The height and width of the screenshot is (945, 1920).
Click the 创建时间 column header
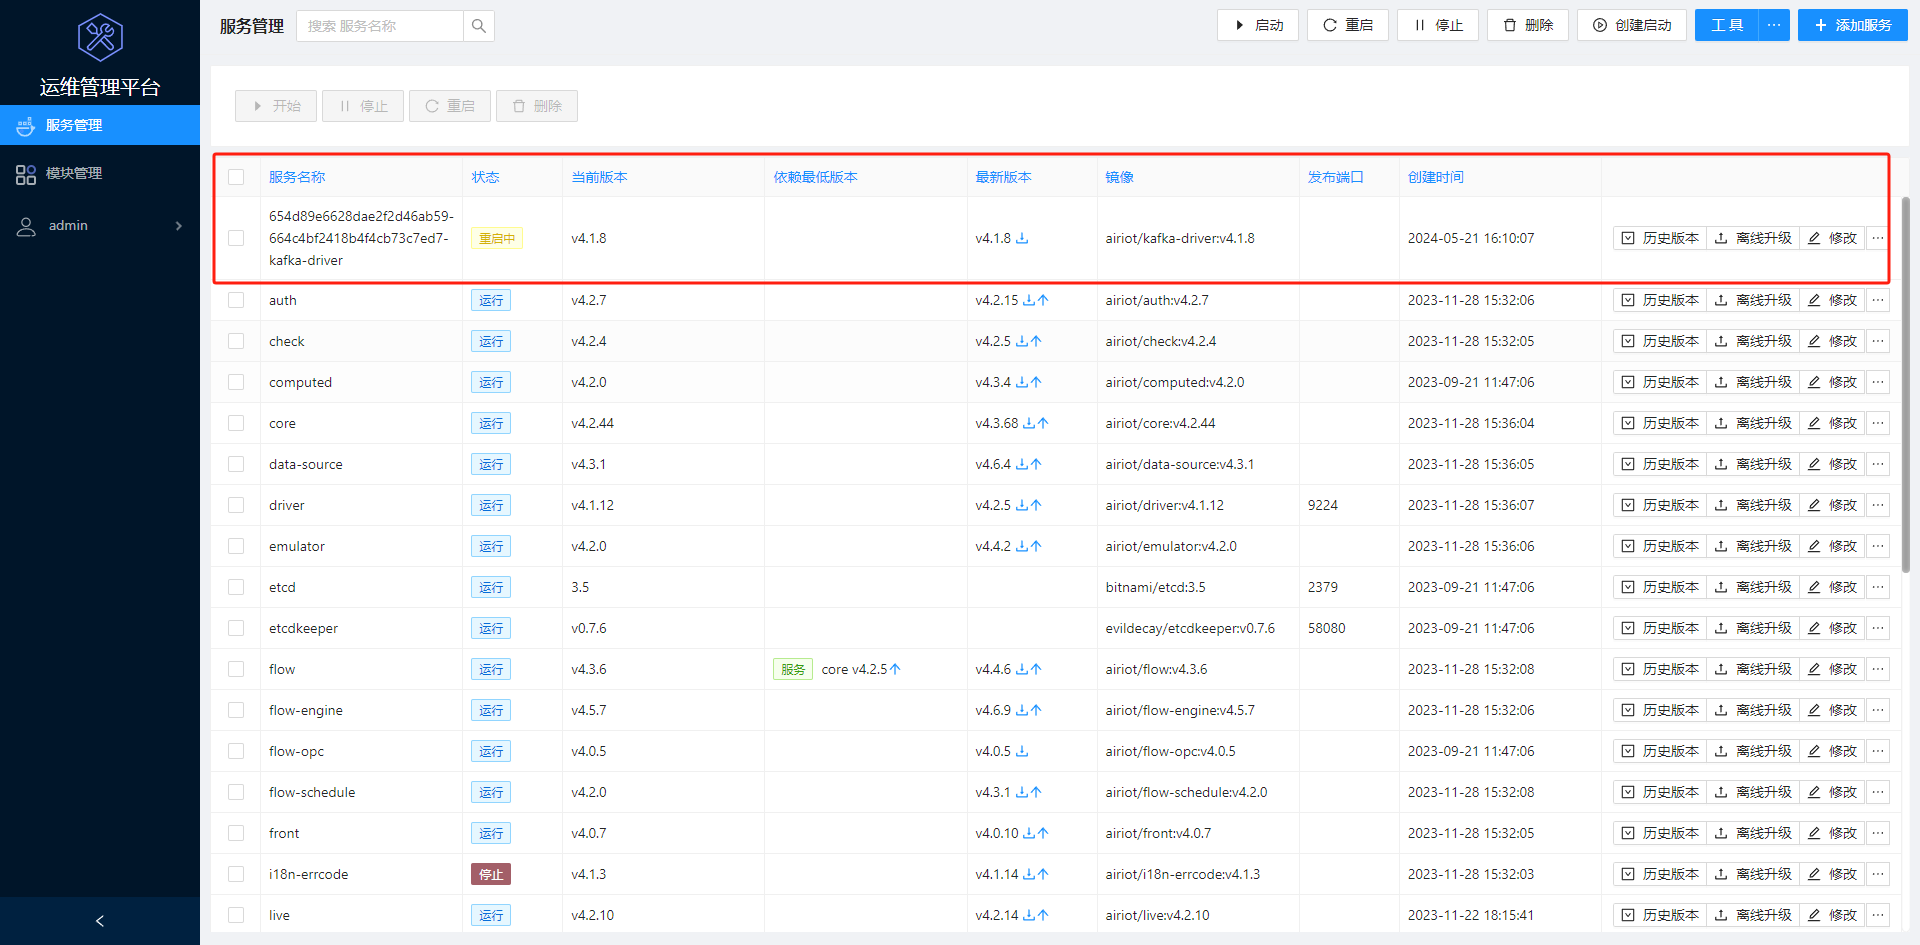[1436, 177]
